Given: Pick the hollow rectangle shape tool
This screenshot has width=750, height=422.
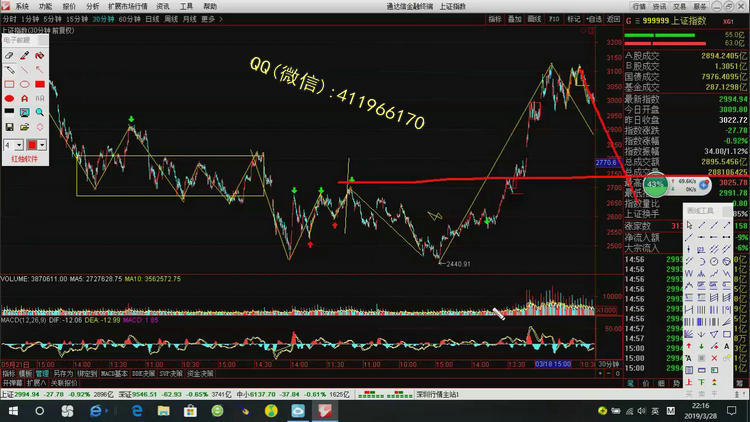Looking at the screenshot, I should (9, 84).
